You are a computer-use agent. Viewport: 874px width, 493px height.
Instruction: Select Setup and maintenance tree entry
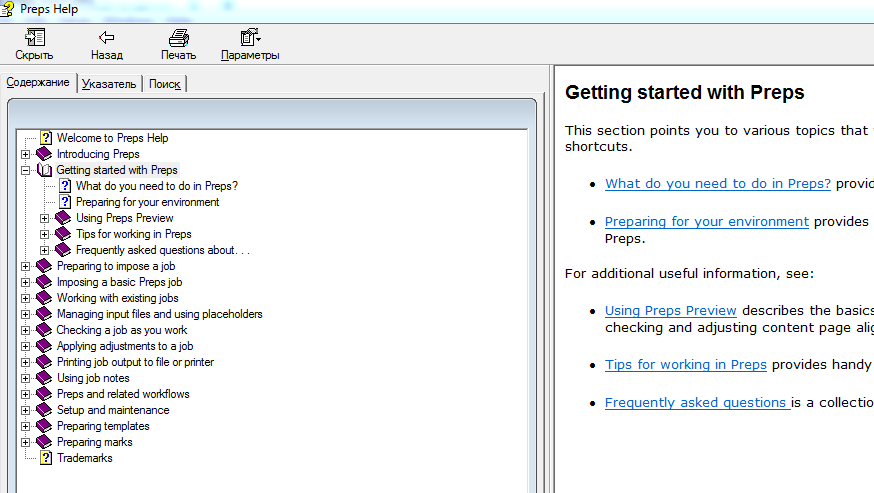click(113, 410)
